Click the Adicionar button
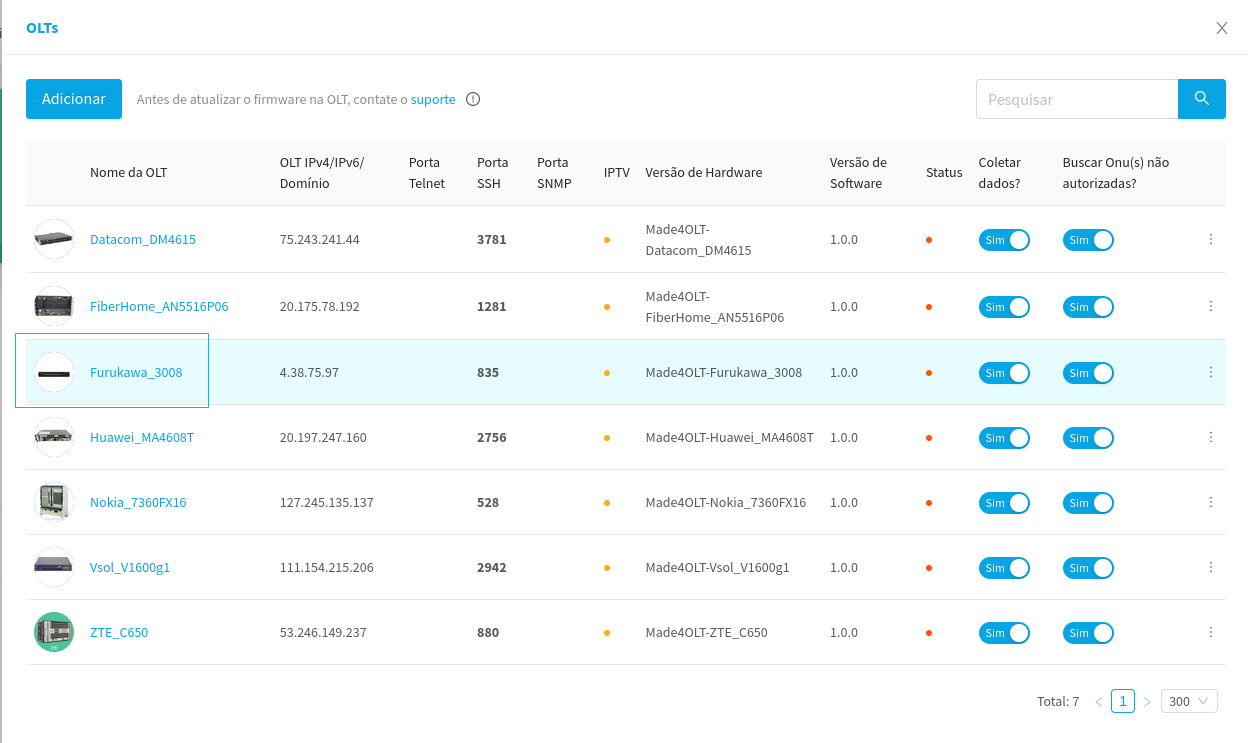The image size is (1248, 743). pos(74,99)
